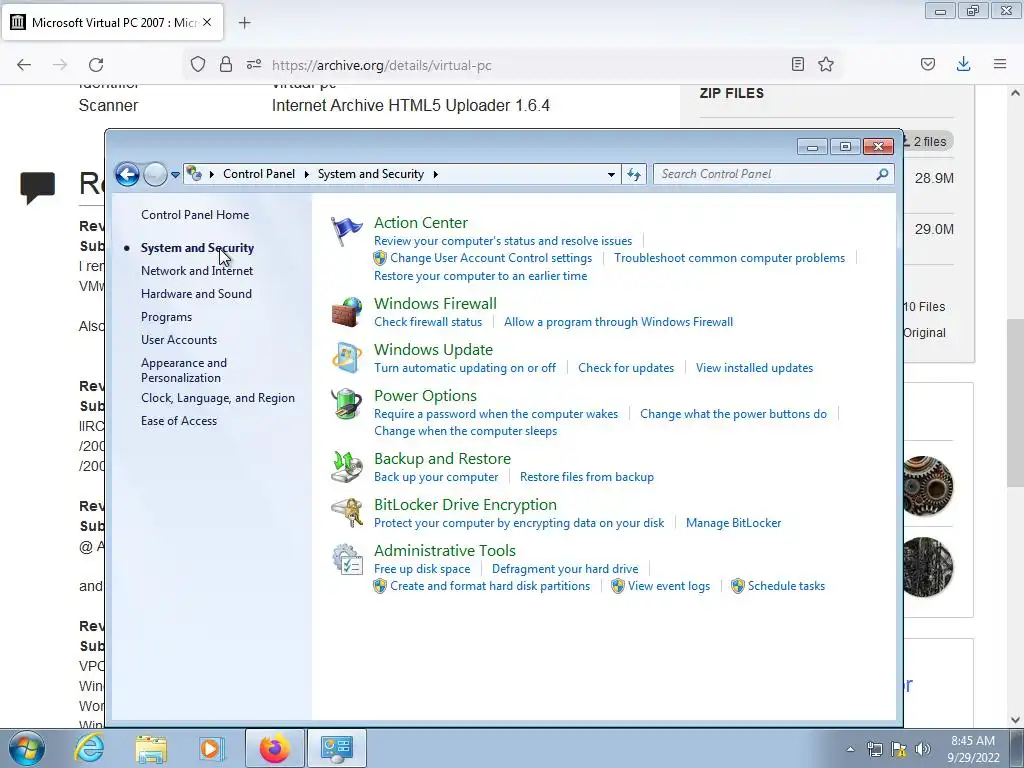Show hidden system tray icons

(850, 749)
